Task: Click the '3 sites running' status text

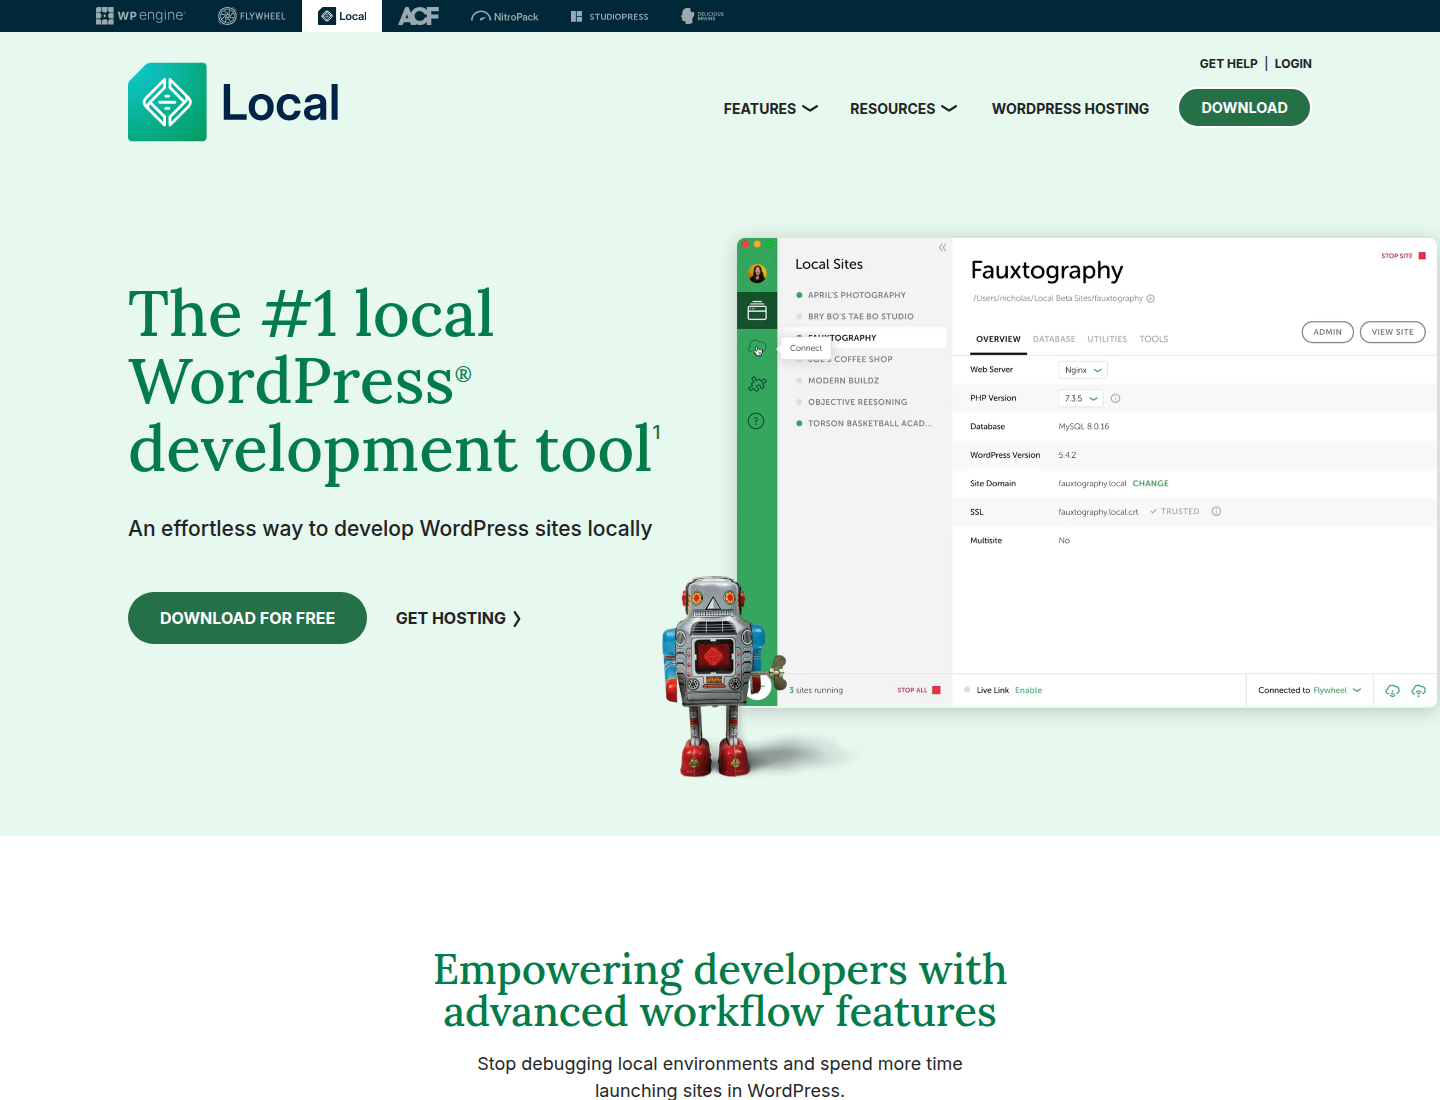Action: pos(816,690)
